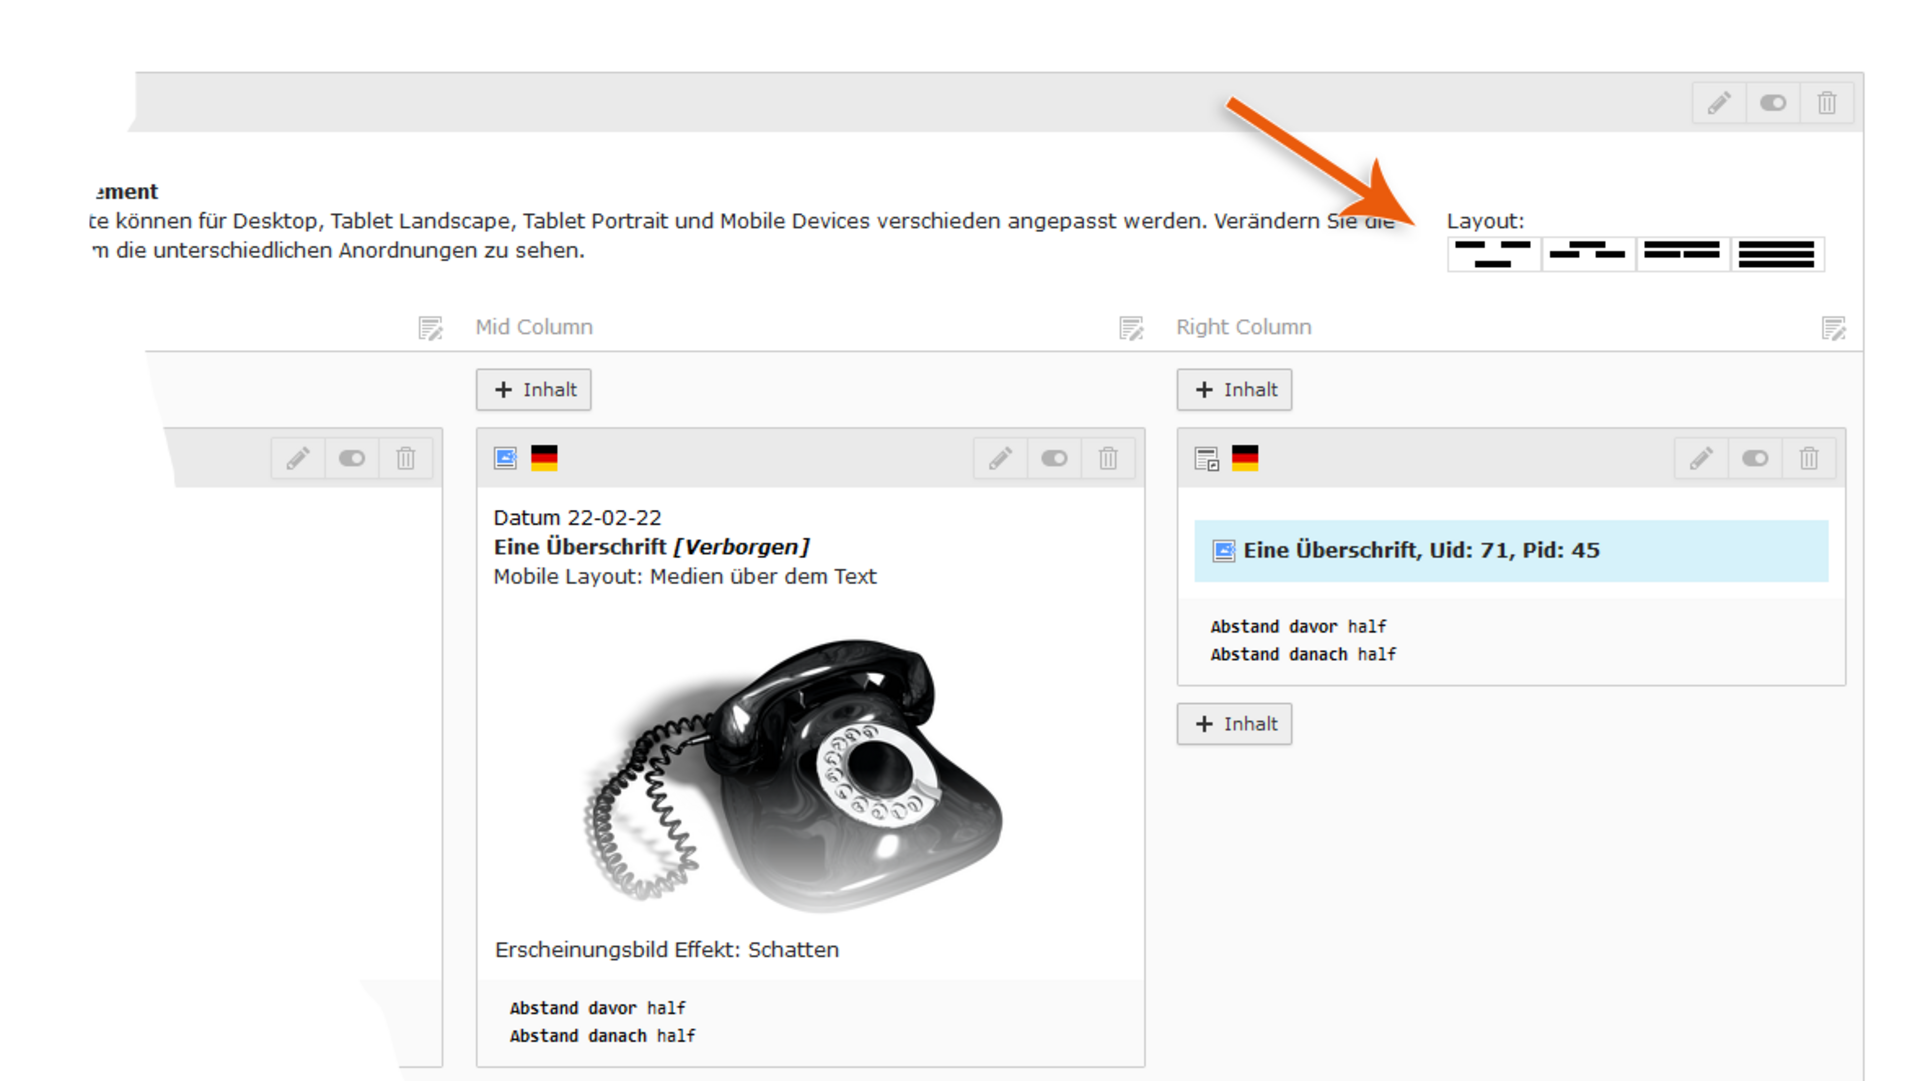Image resolution: width=1920 pixels, height=1081 pixels.
Task: Open text-media type icon in Mid Column
Action: [x=506, y=458]
